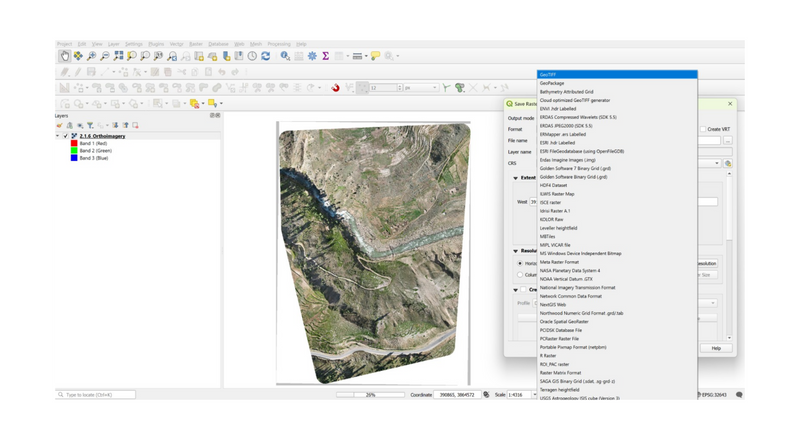The height and width of the screenshot is (440, 800).
Task: Refresh the map canvas
Action: pos(265,56)
